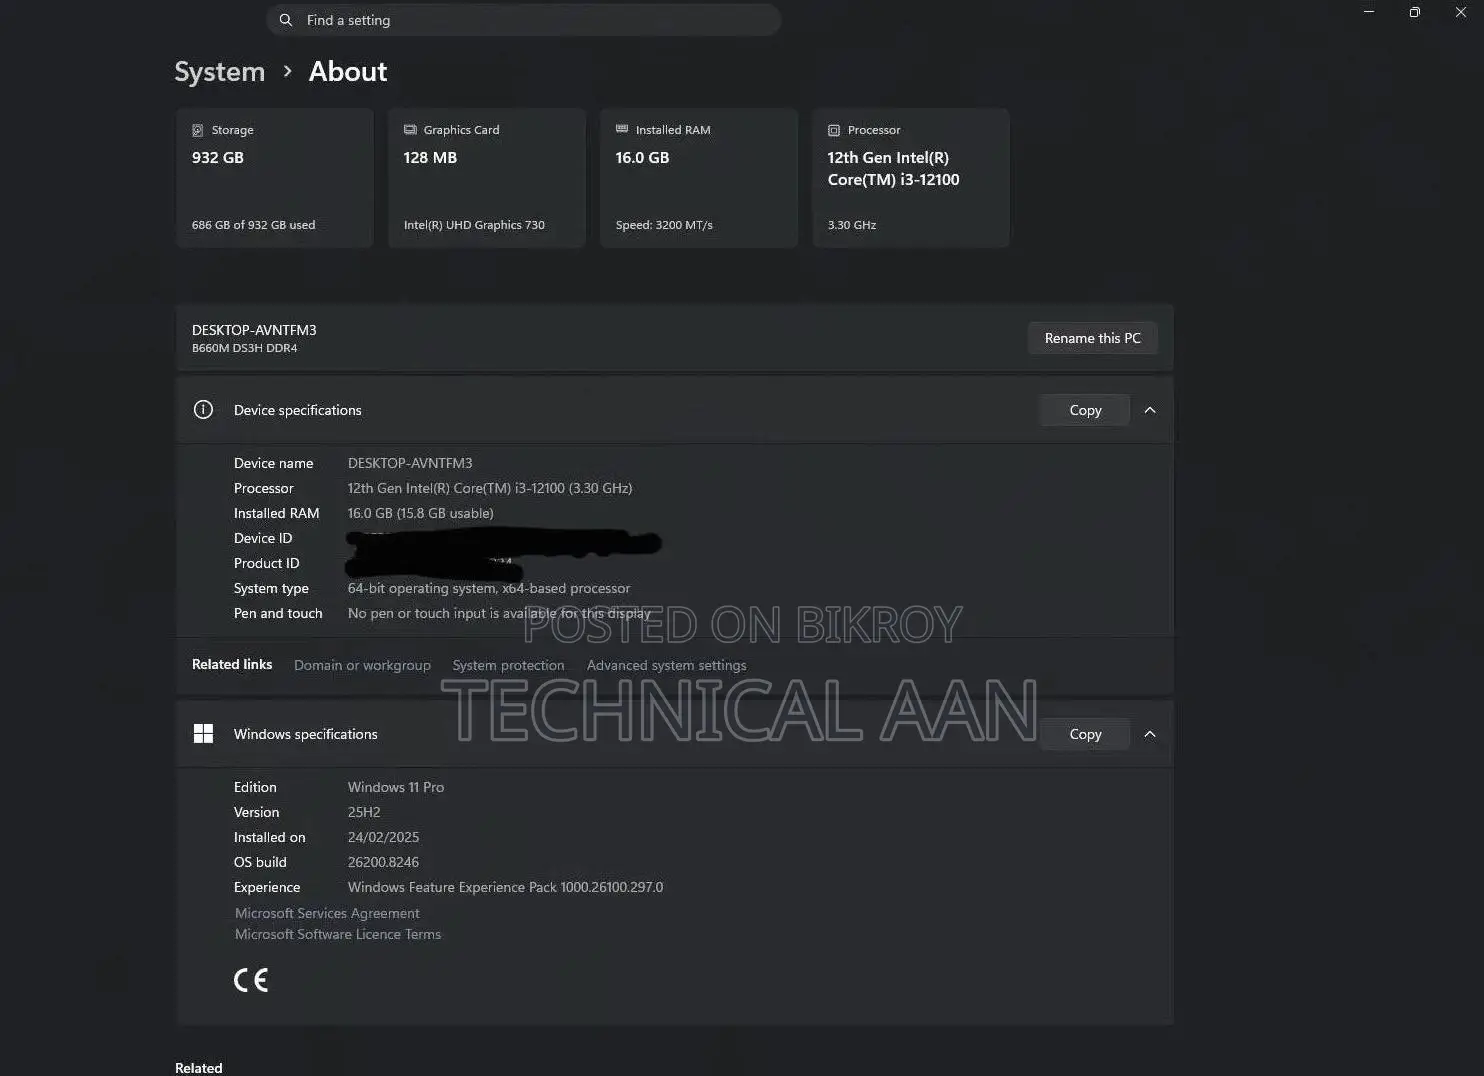Open the 16.0 GB Installed RAM tile
This screenshot has height=1076, width=1484.
tap(698, 178)
